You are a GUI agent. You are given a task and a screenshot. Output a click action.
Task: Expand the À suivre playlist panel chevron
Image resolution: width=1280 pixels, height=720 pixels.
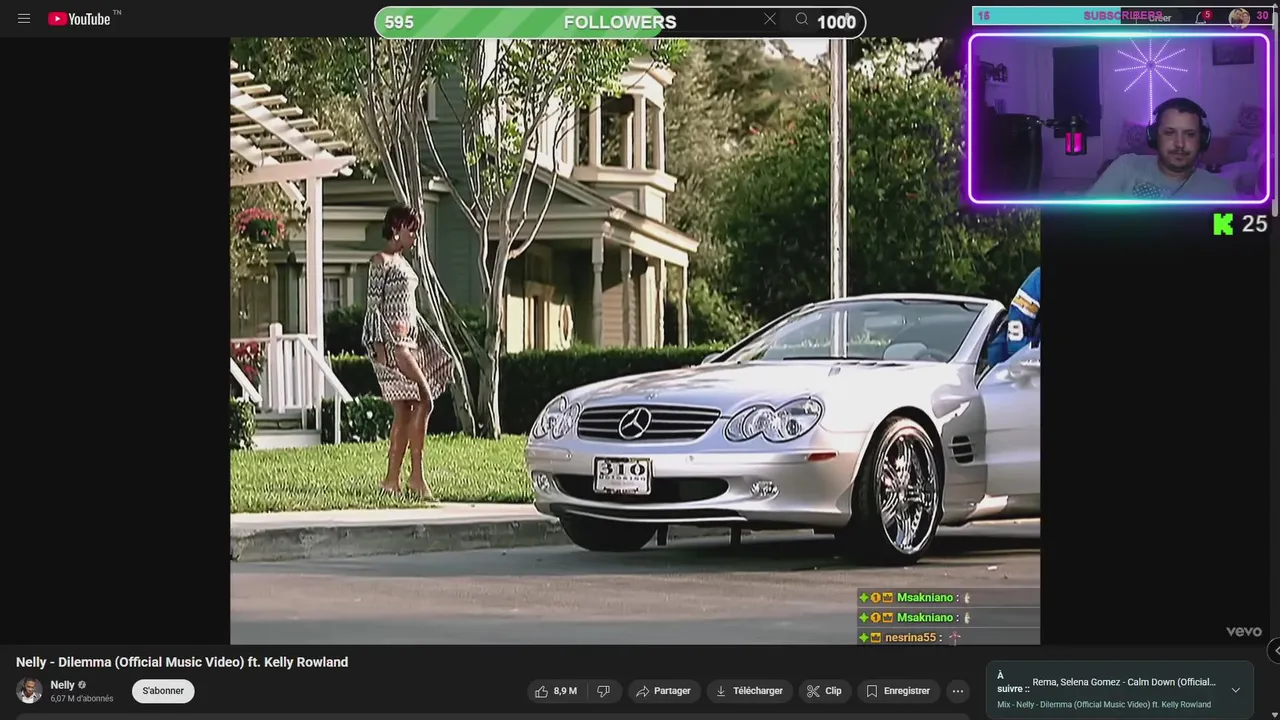tap(1235, 690)
